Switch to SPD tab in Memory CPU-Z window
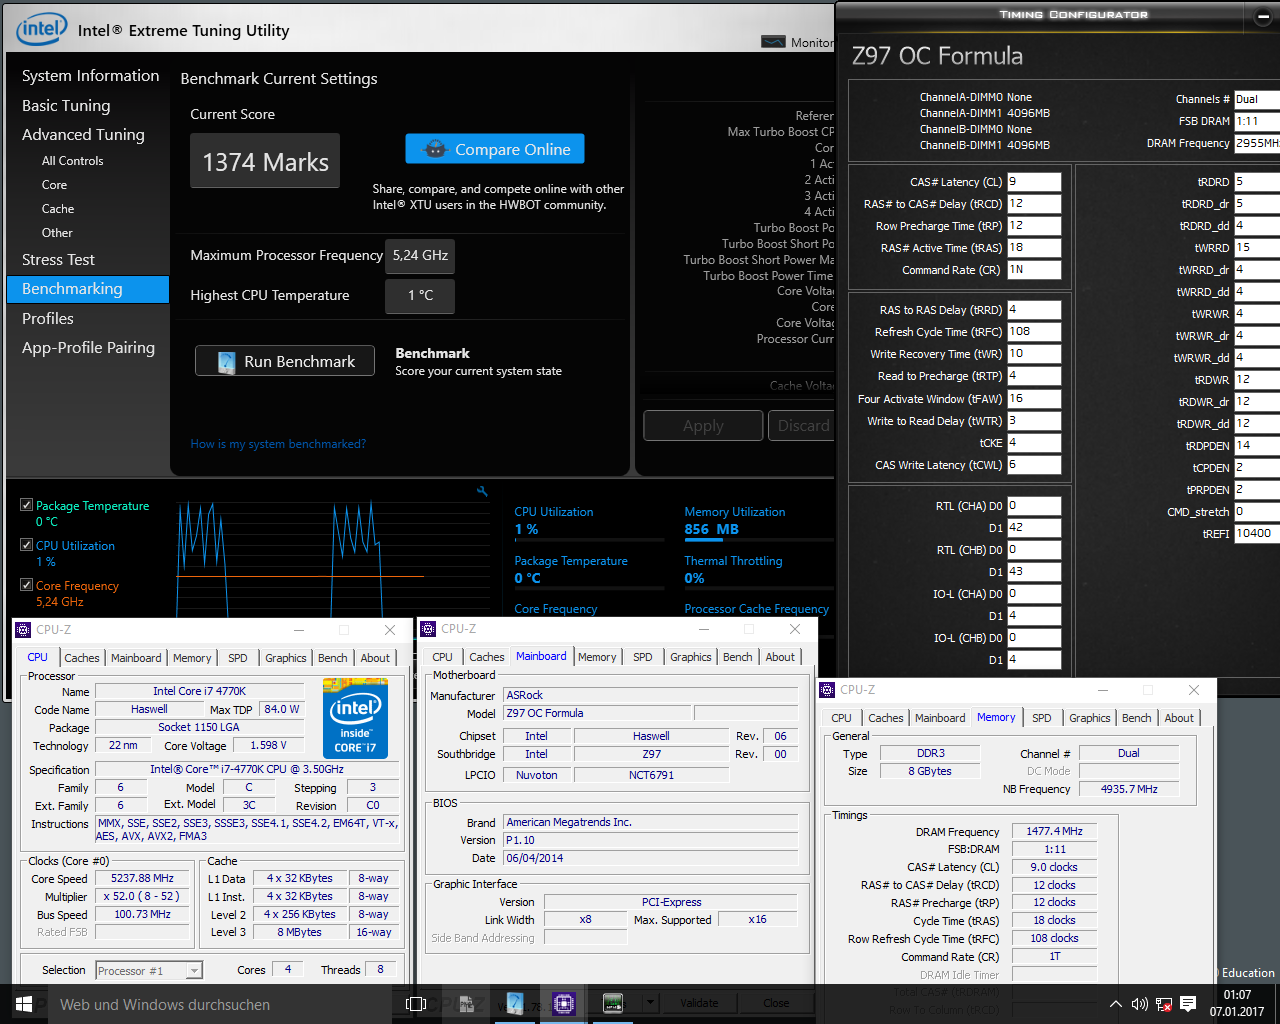This screenshot has width=1280, height=1024. (1041, 718)
